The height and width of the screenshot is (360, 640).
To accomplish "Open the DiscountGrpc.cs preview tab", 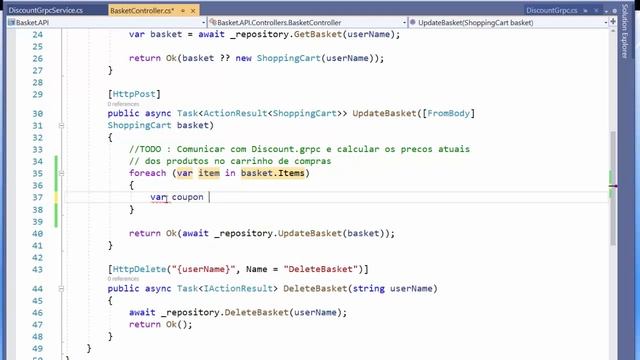I will pyautogui.click(x=551, y=11).
